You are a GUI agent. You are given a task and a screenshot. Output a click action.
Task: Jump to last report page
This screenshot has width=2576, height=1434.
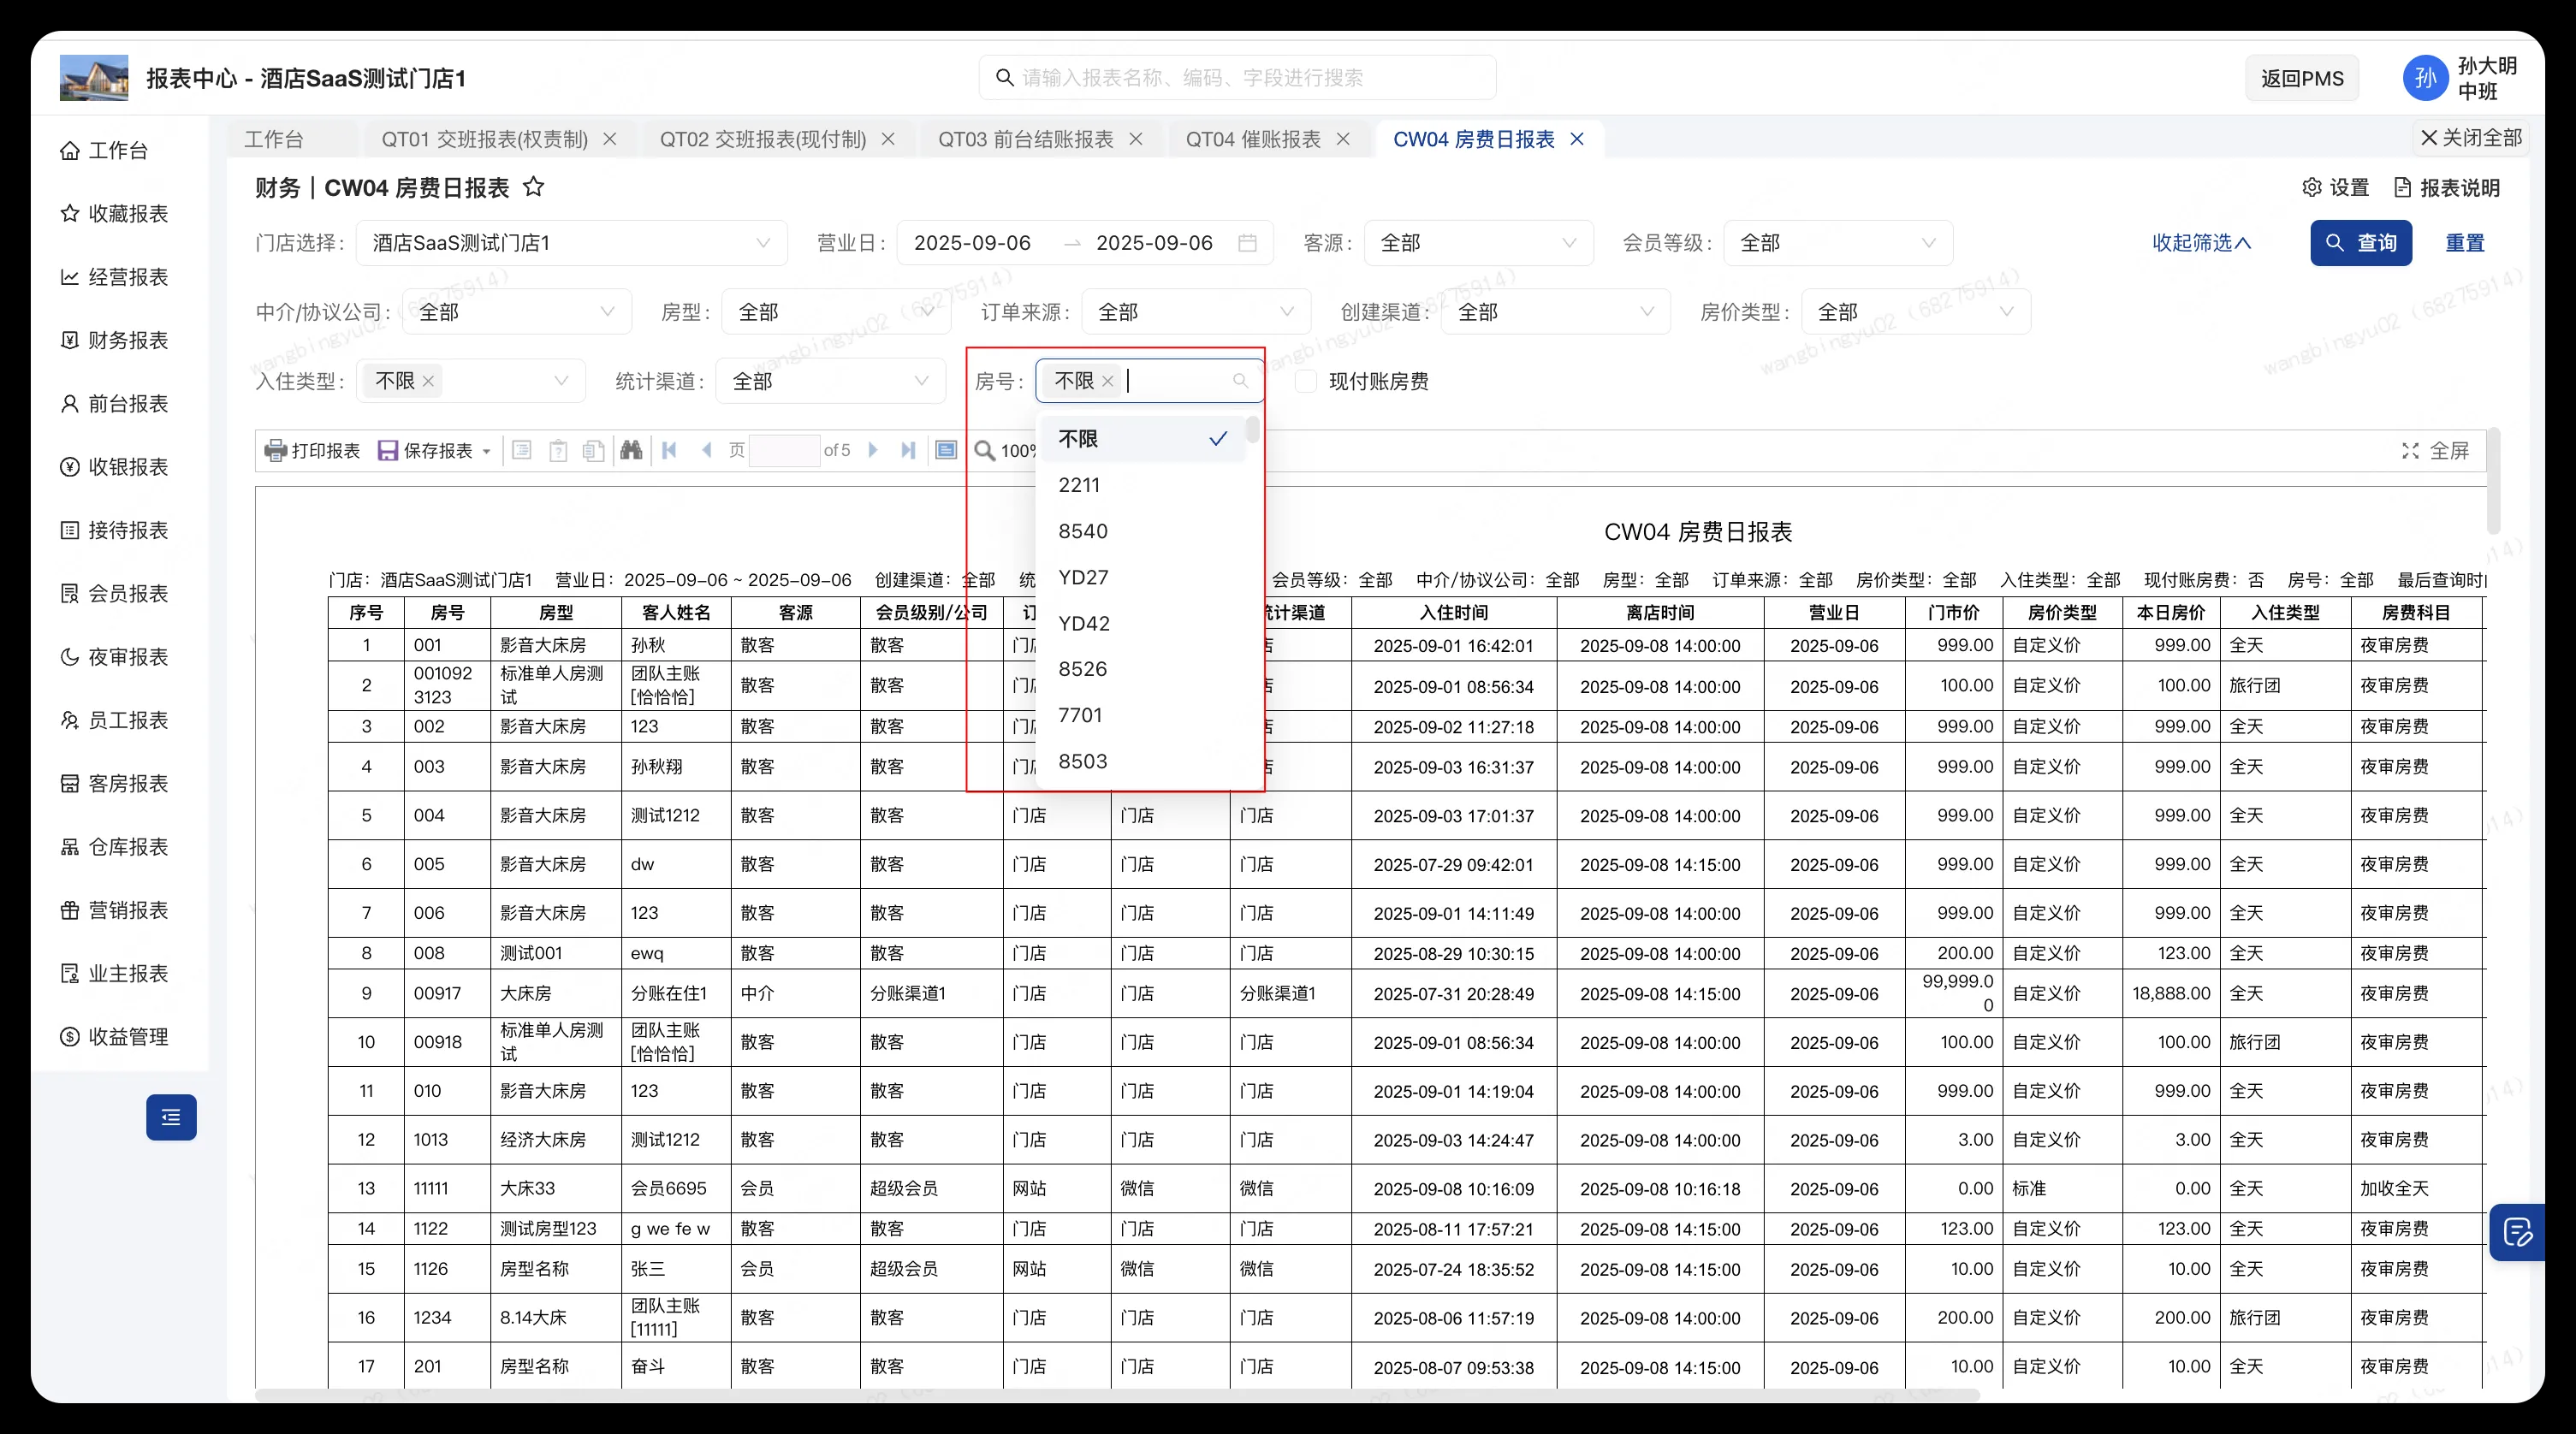tap(908, 450)
